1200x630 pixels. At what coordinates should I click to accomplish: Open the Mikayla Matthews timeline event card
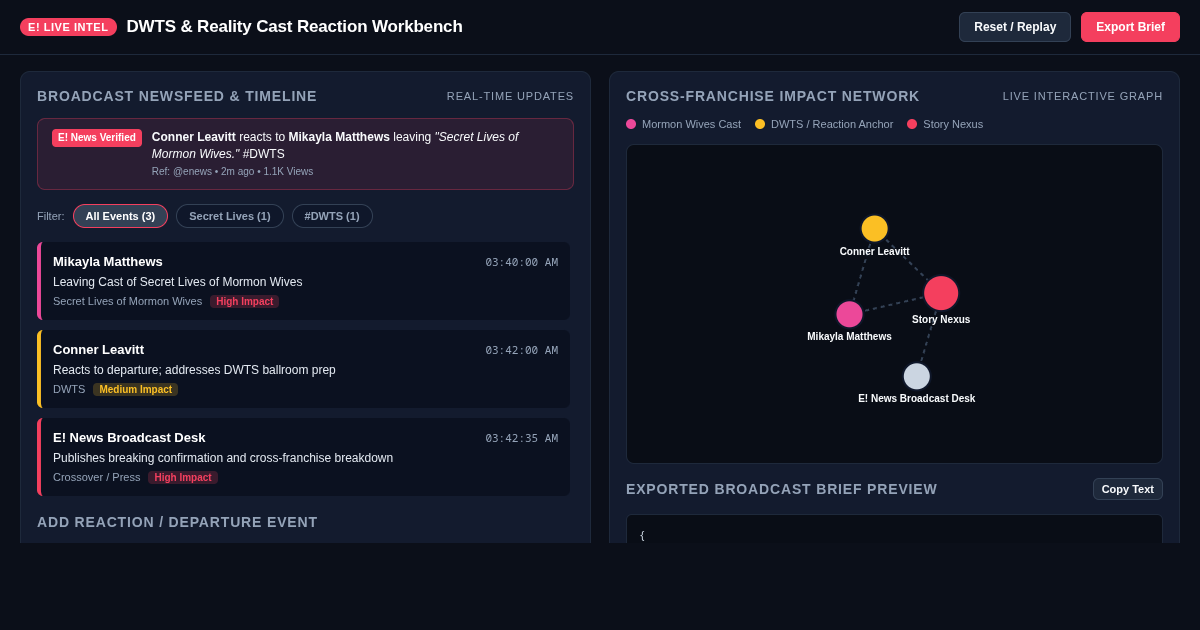pyautogui.click(x=304, y=281)
